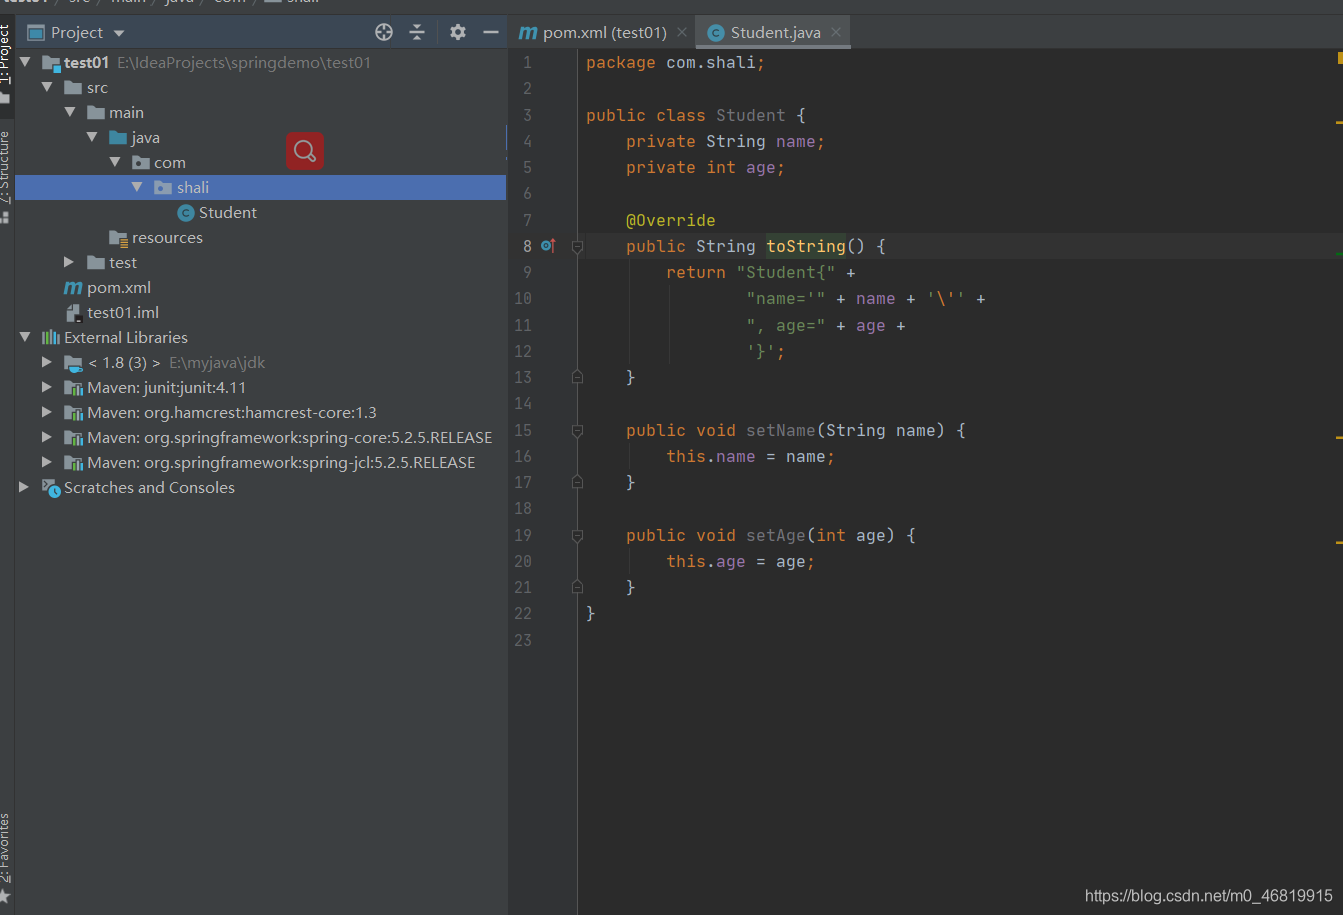
Task: Hide the Project panel with minus icon
Action: coord(490,32)
